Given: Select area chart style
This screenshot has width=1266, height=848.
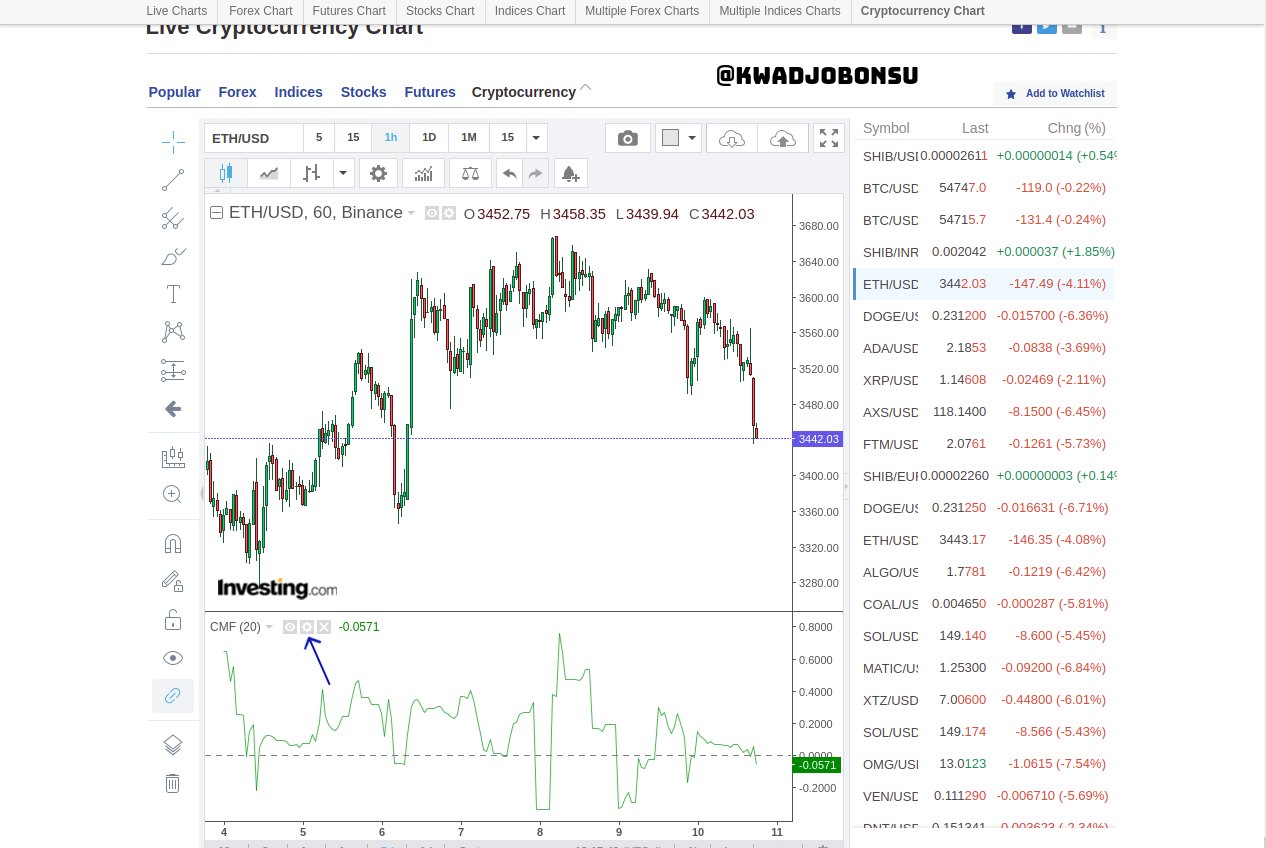Looking at the screenshot, I should pos(269,173).
